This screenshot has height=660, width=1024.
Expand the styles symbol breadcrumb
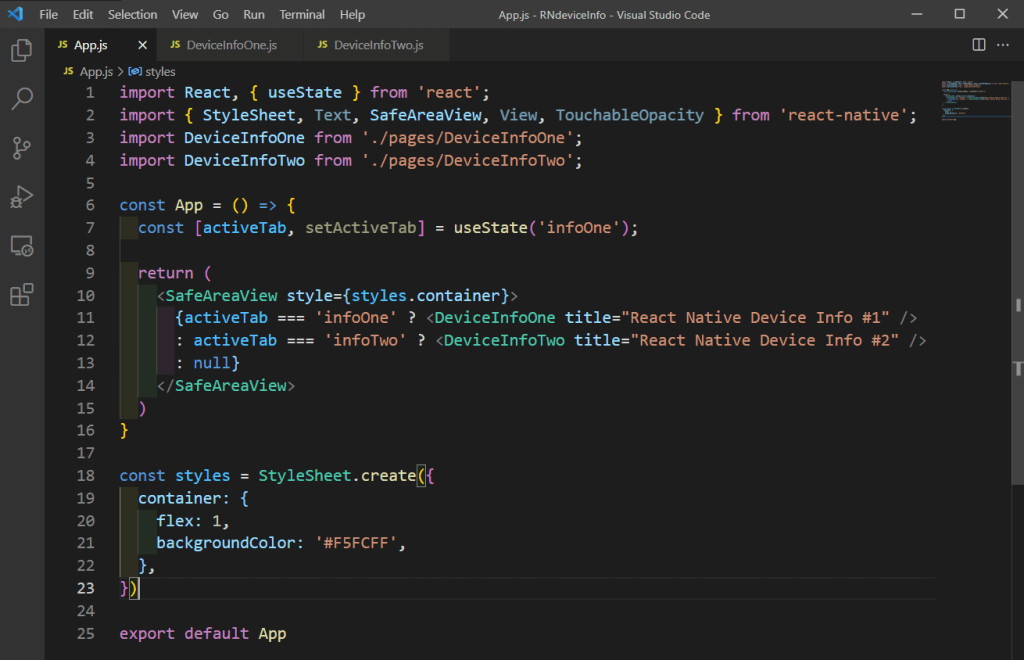tap(159, 72)
